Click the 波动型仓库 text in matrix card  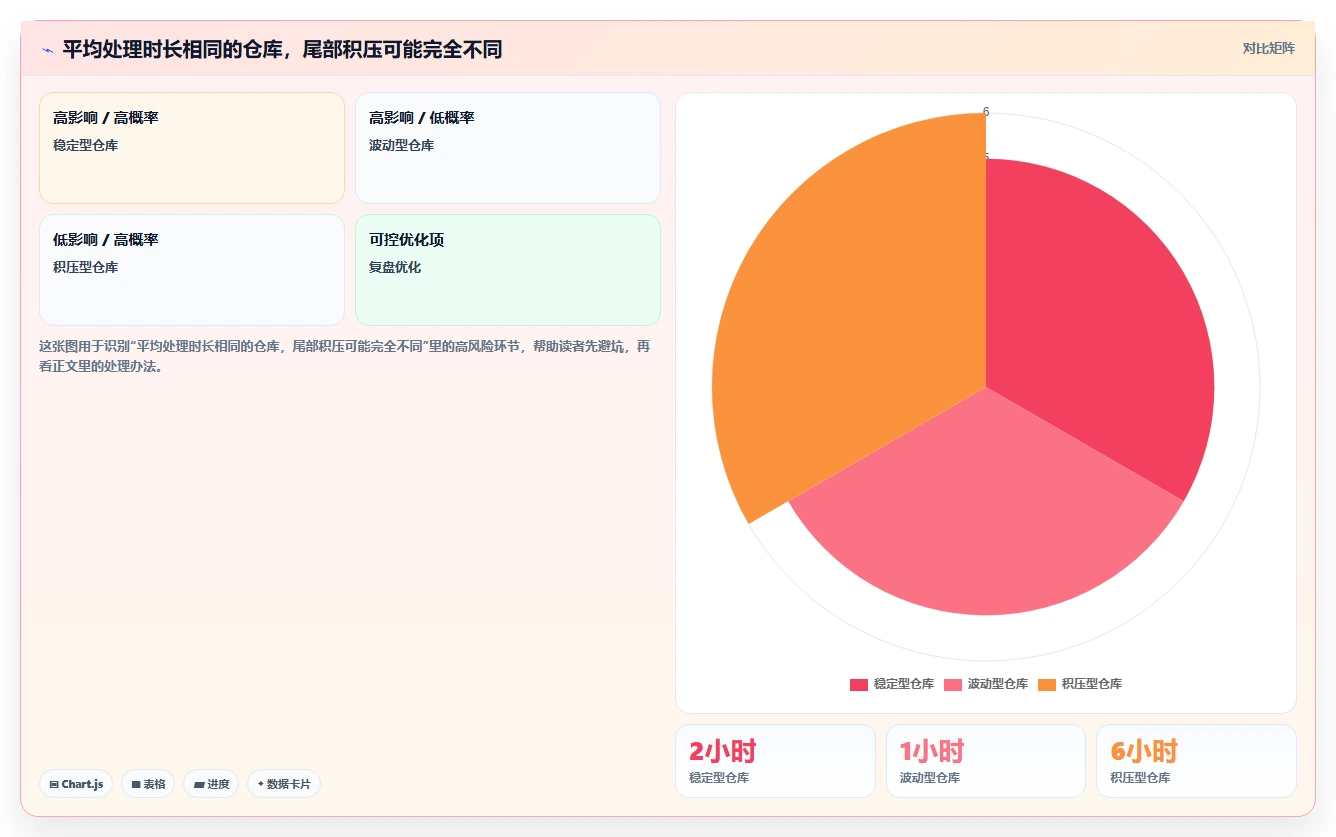tap(401, 145)
